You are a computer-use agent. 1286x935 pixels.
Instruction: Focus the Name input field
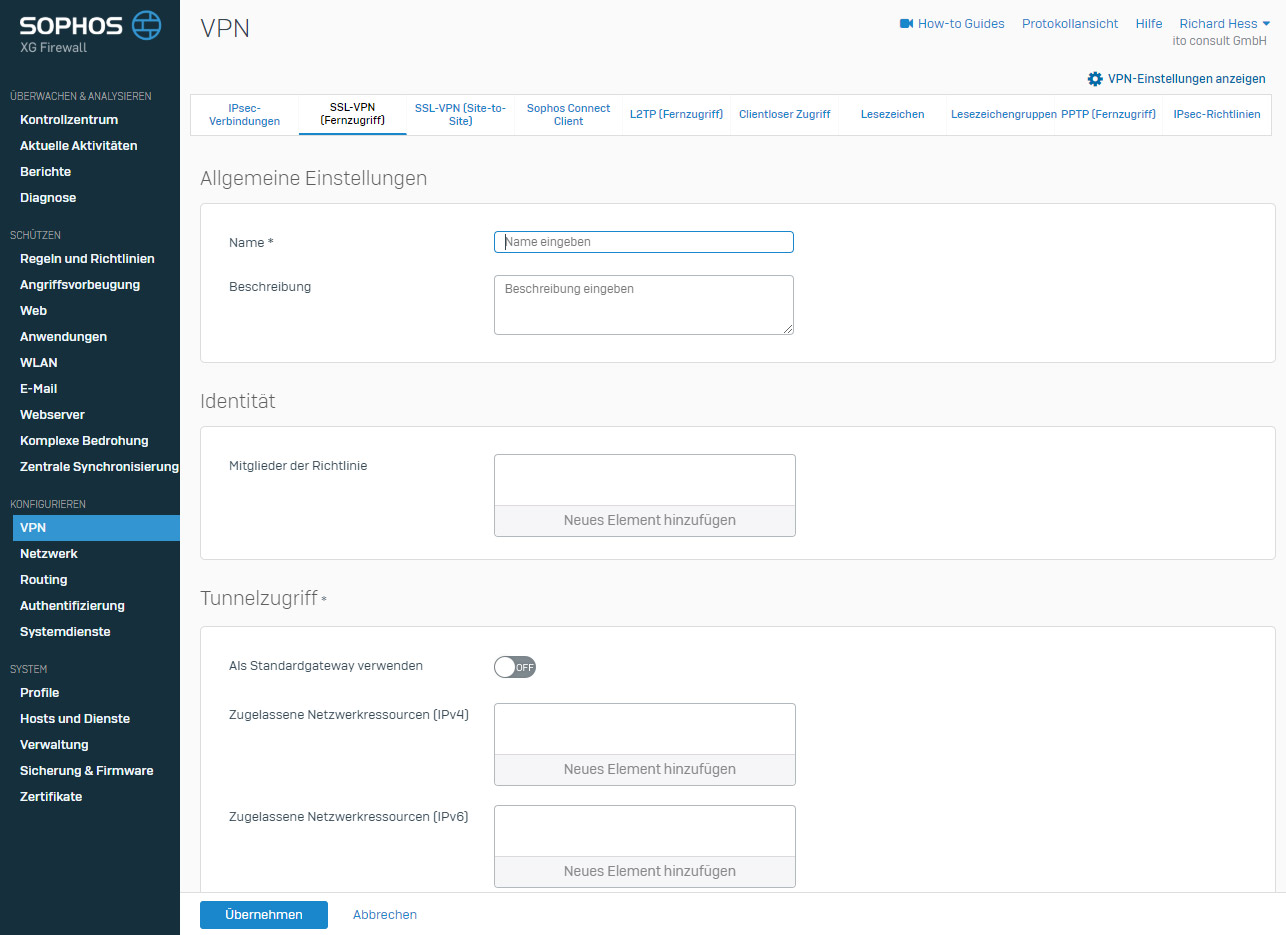pos(643,242)
